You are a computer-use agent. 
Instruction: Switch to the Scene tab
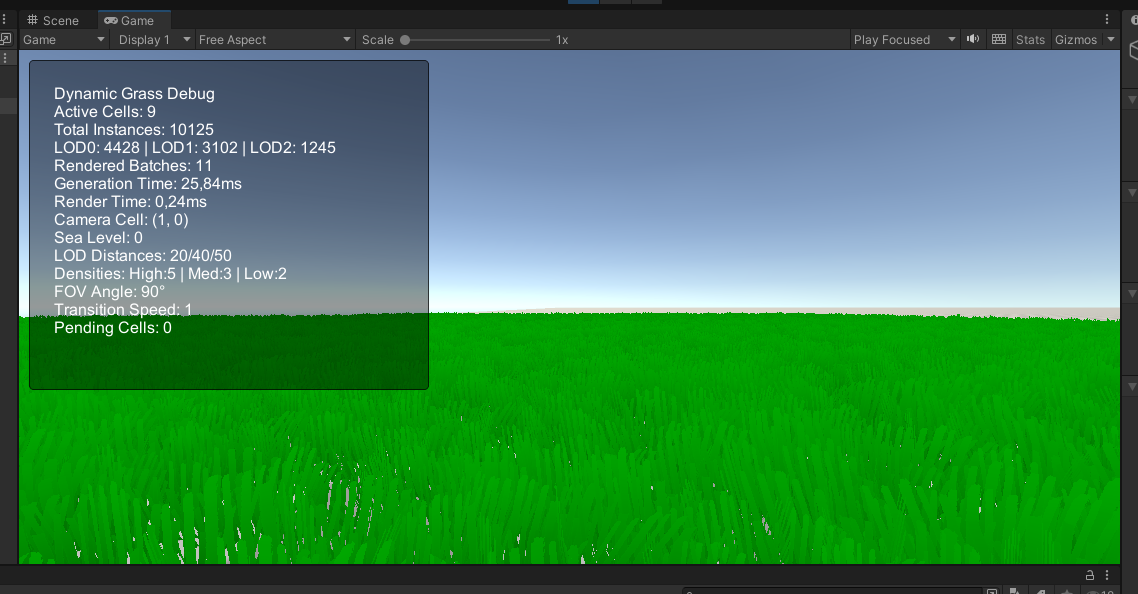point(52,20)
